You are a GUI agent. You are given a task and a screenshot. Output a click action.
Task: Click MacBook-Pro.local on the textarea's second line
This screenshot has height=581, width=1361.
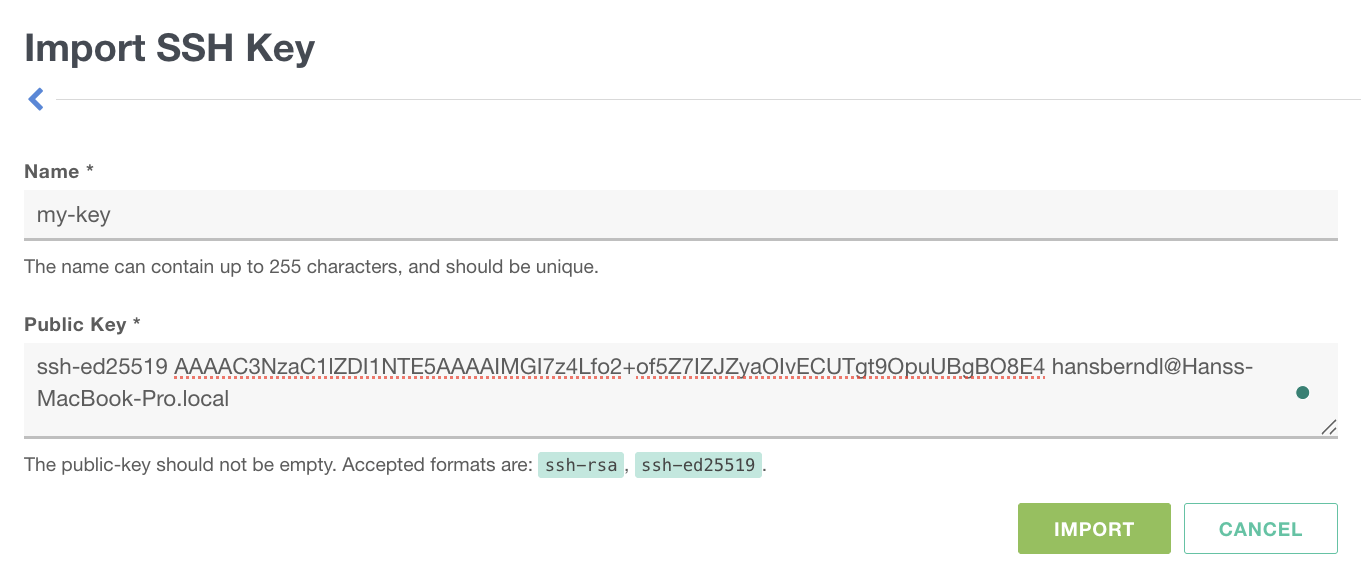(133, 399)
